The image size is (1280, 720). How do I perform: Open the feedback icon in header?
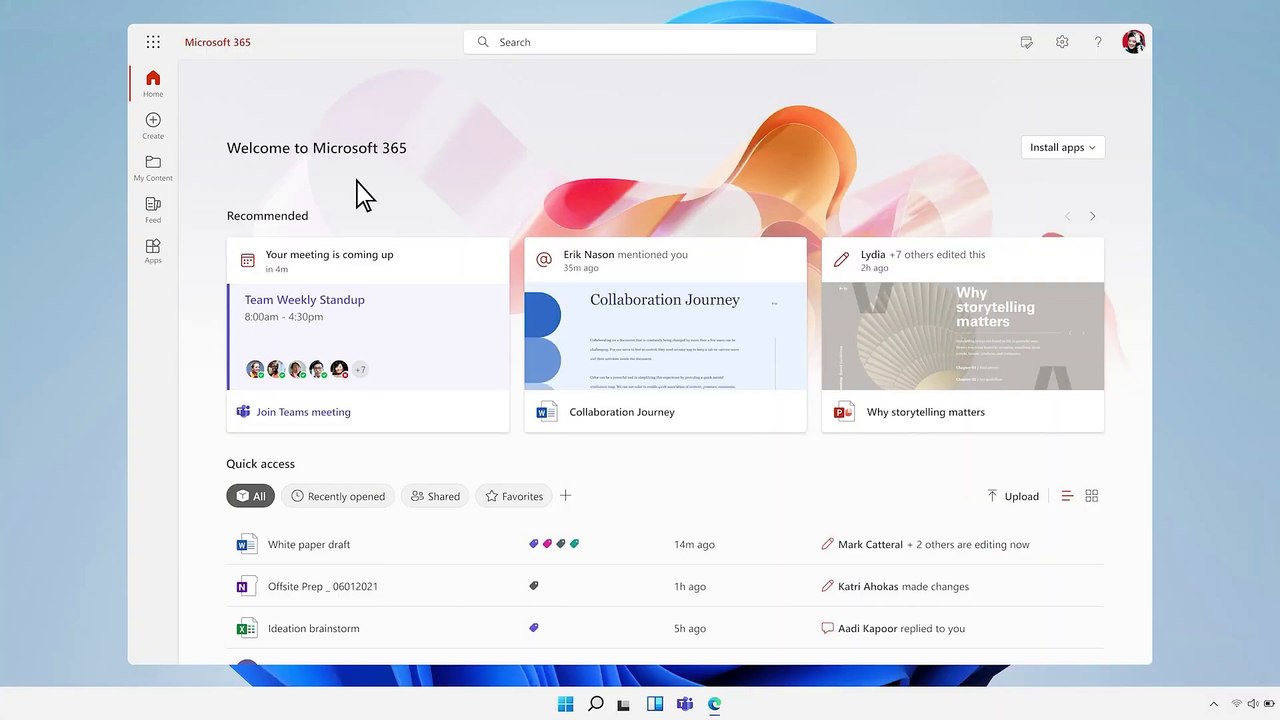pyautogui.click(x=1026, y=42)
